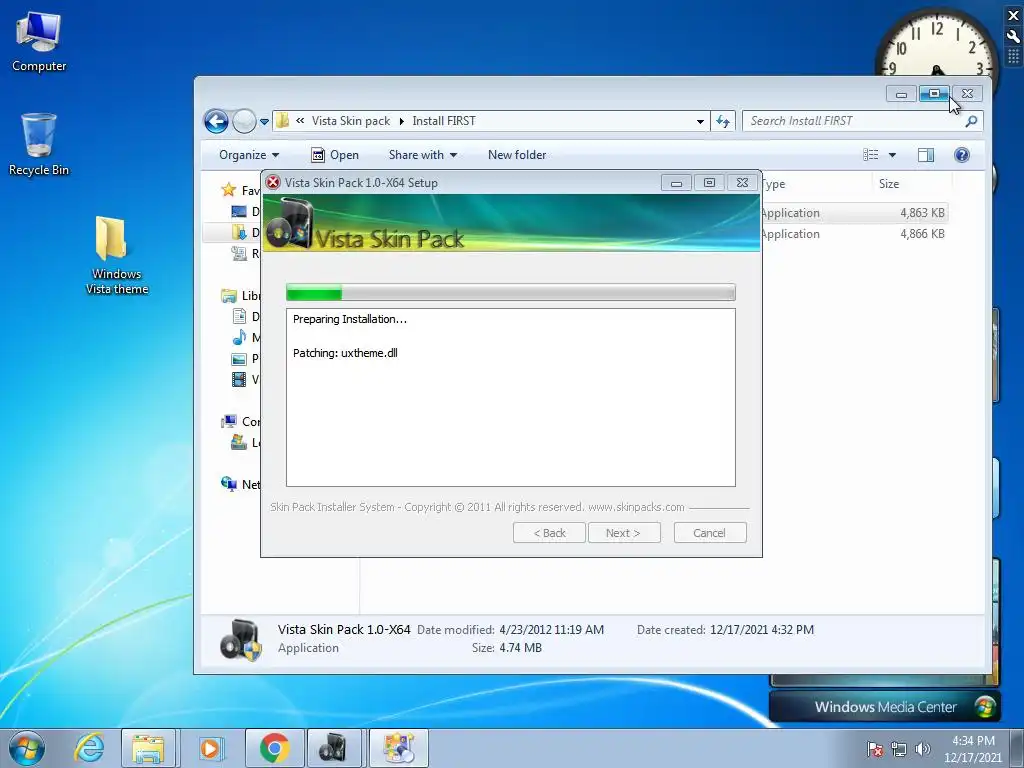Screen dimensions: 1024x768
Task: Click the refresh button beside address bar
Action: click(x=723, y=121)
